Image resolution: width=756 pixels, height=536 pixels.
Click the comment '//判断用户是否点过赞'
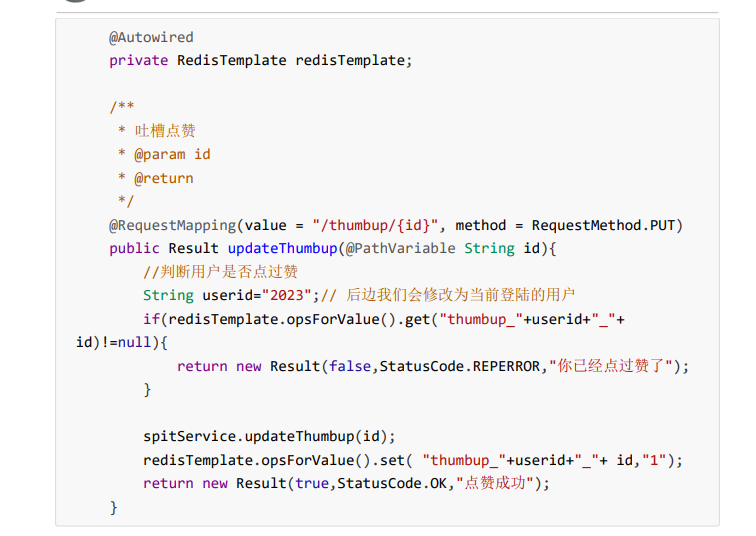coord(220,272)
